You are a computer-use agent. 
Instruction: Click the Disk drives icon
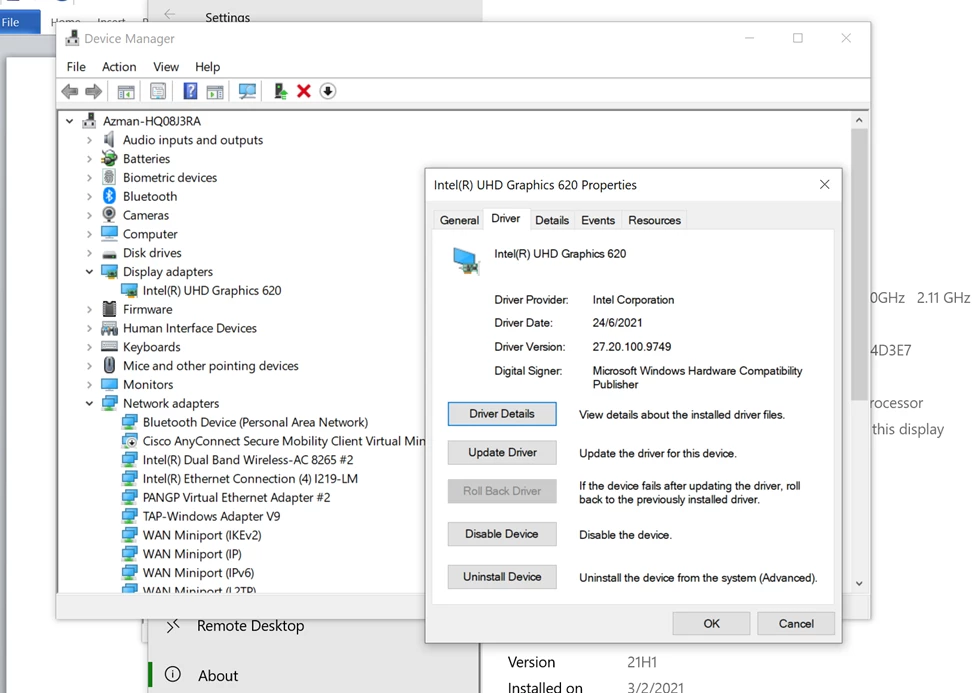[109, 254]
